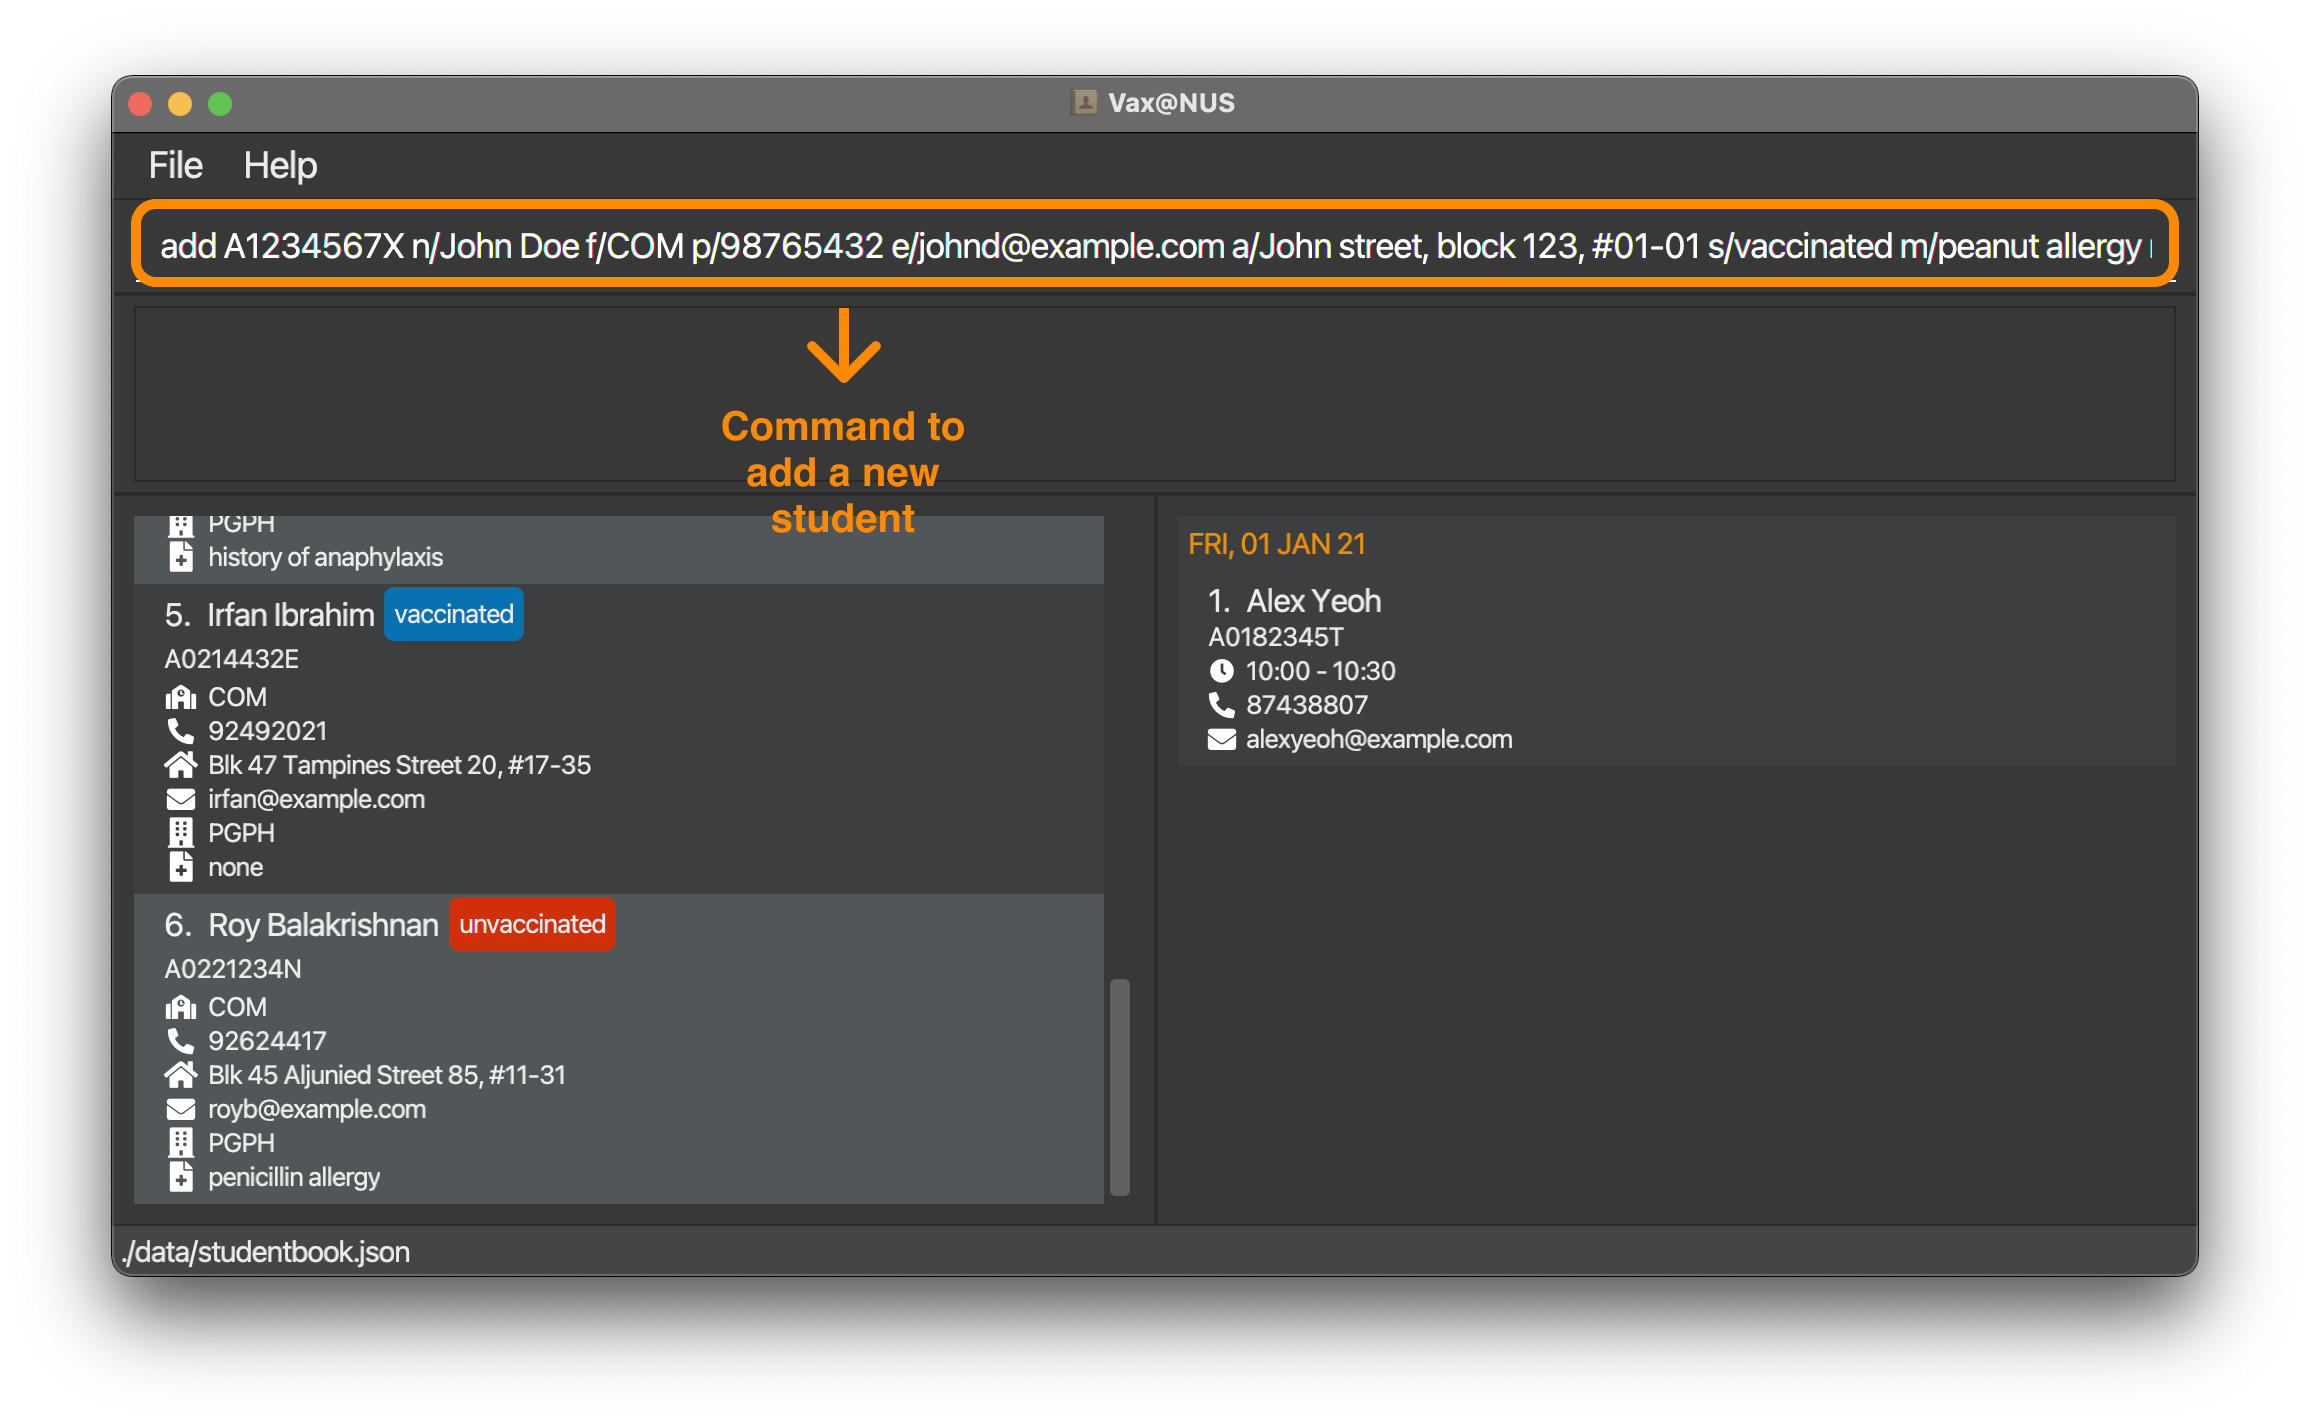Click status bar path ./data/studentbook.json
This screenshot has height=1424, width=2310.
point(266,1252)
